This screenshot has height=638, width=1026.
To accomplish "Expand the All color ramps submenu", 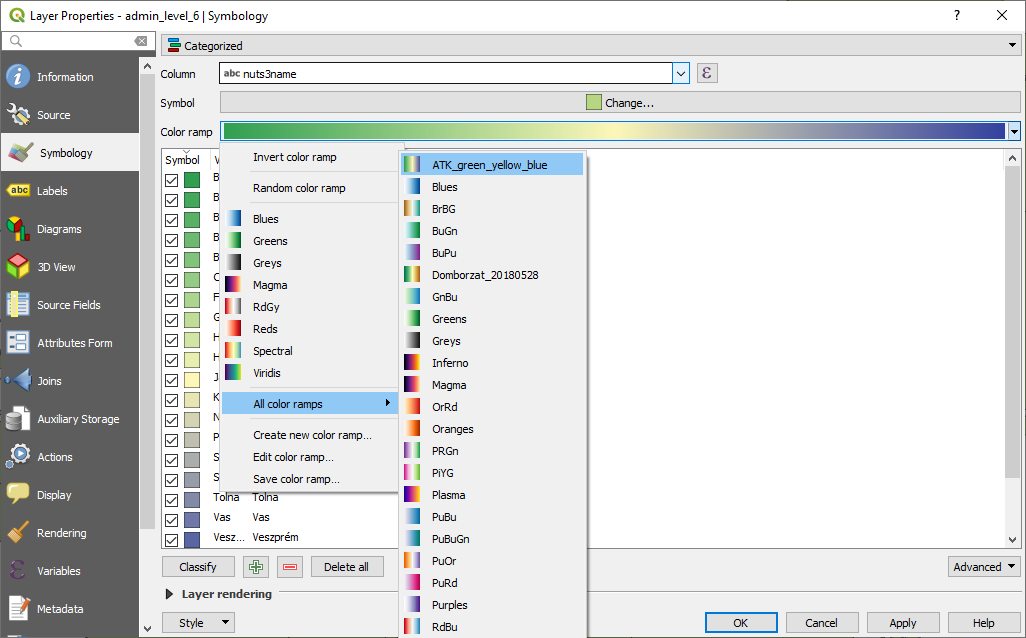I will [x=310, y=404].
